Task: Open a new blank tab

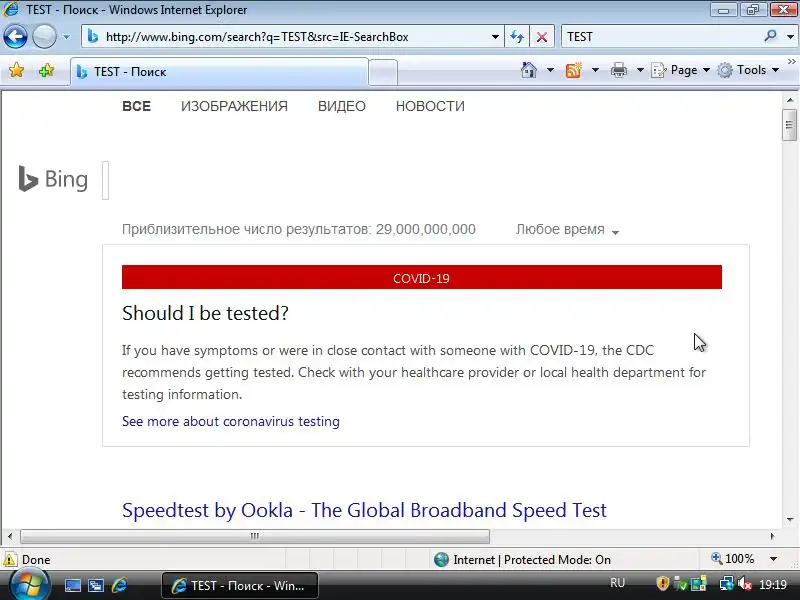Action: click(x=383, y=72)
